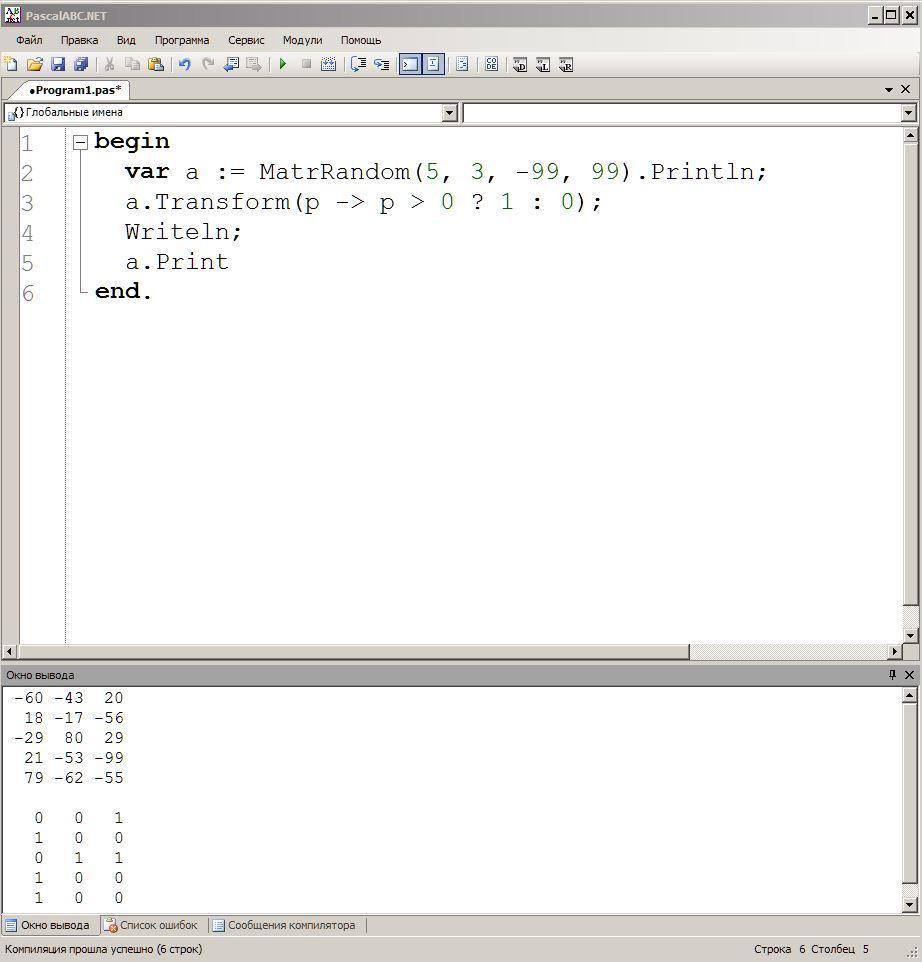Step over debugging icon
The height and width of the screenshot is (962, 922).
(x=358, y=64)
